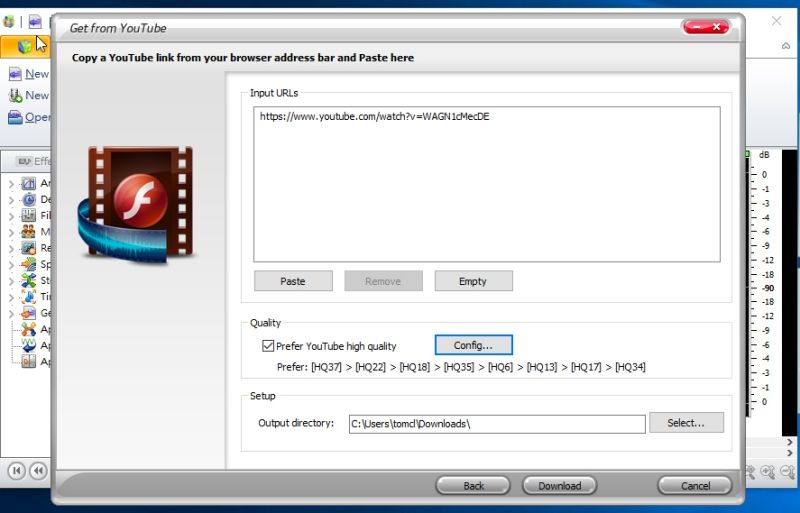800x513 pixels.
Task: Click the greyed-out Remove button
Action: coord(383,281)
